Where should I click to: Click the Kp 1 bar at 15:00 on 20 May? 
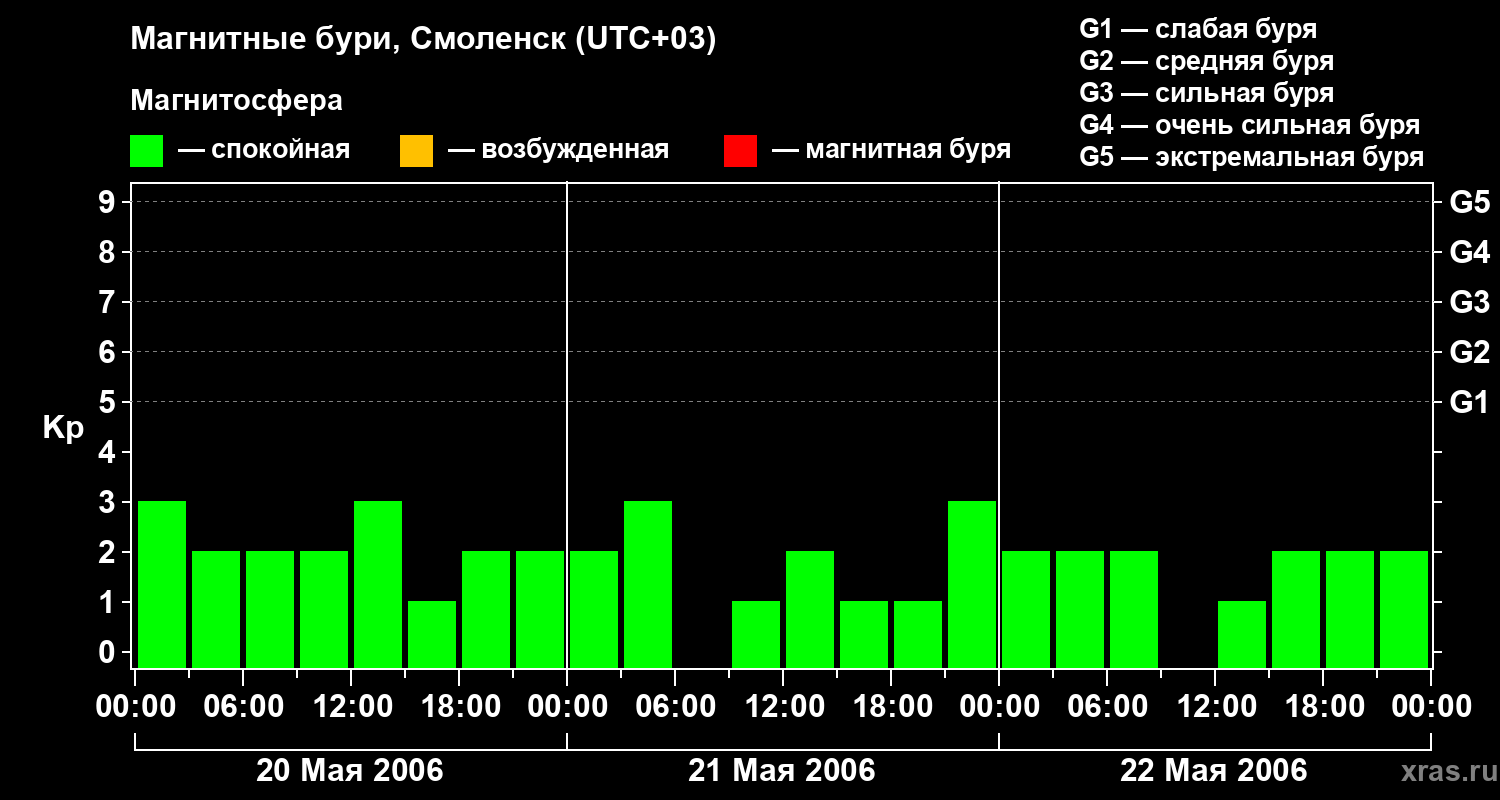(x=432, y=634)
